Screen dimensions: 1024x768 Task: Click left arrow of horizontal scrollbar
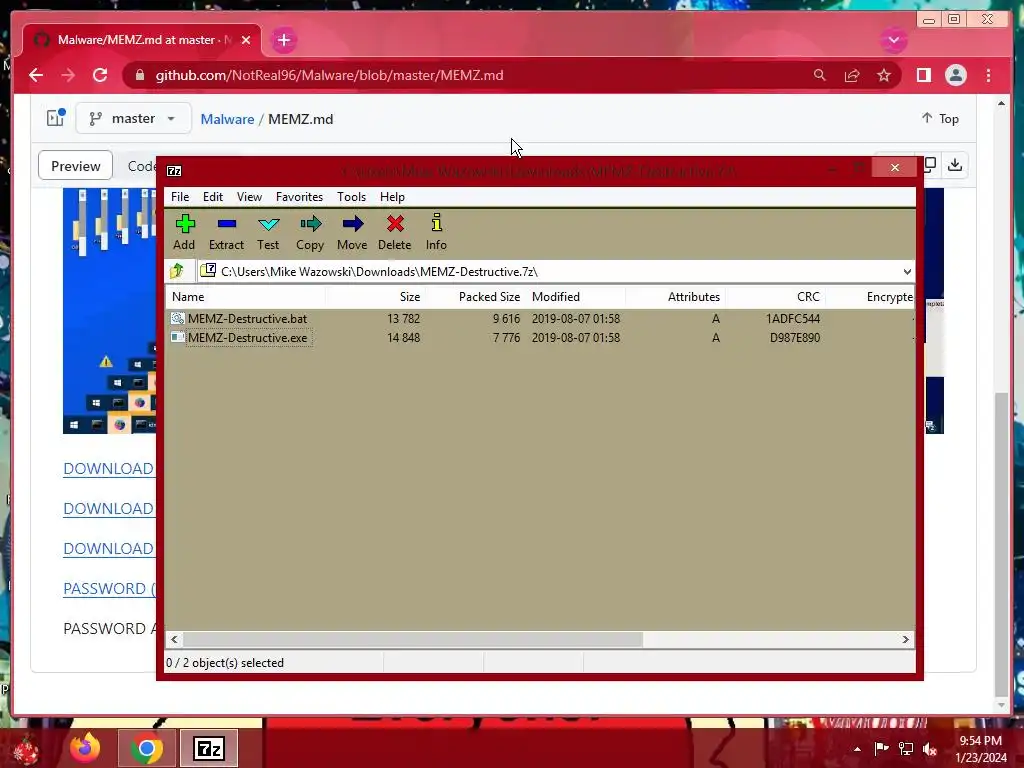point(174,639)
